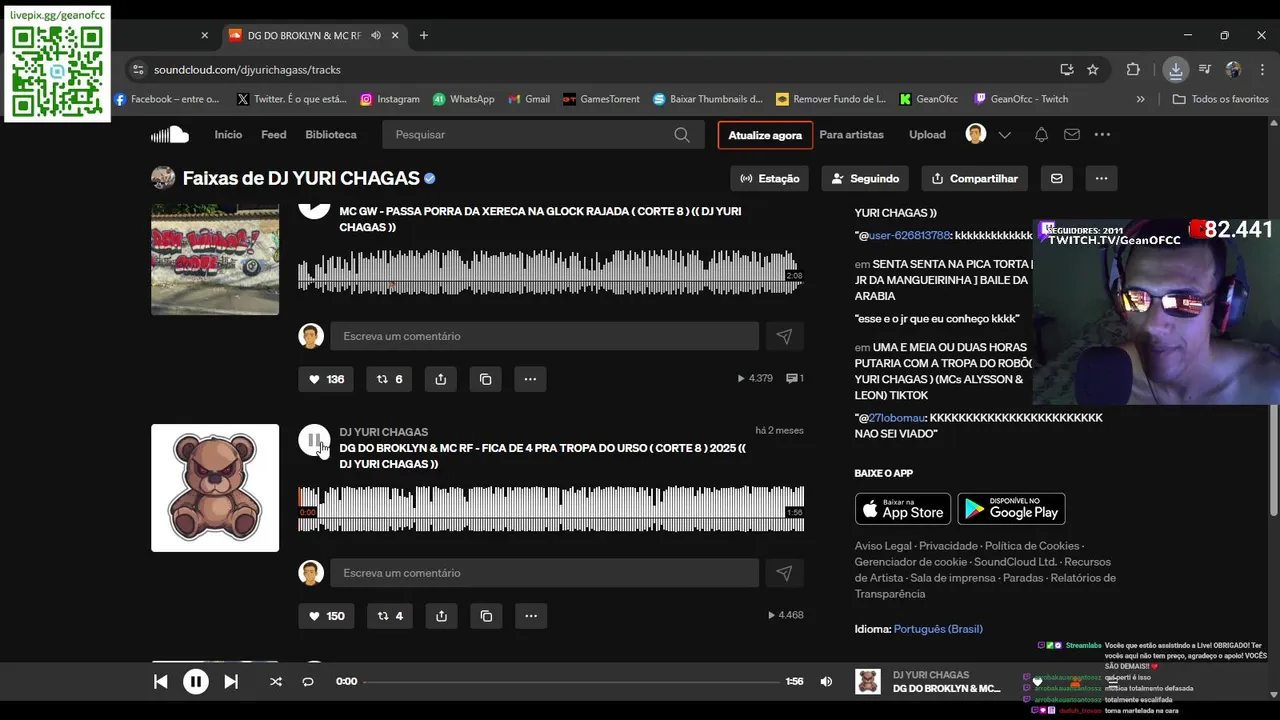Copy link of the DG DO BROKLYN track

coord(486,616)
